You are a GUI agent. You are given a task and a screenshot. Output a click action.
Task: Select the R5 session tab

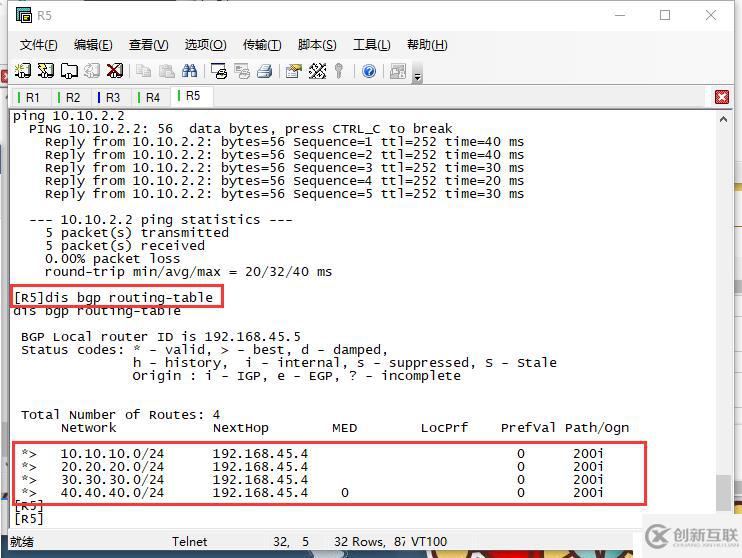(x=191, y=96)
